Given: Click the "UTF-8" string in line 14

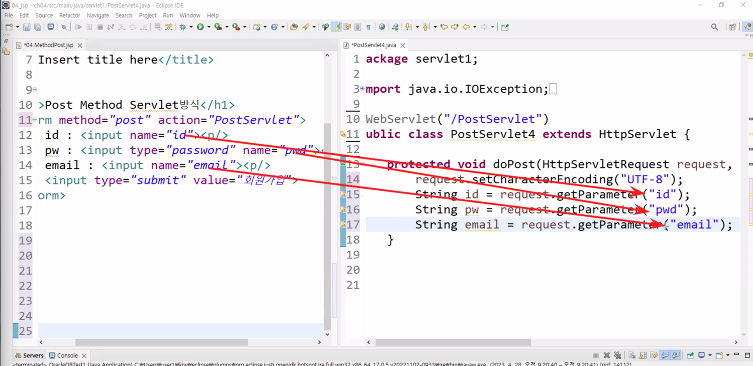Looking at the screenshot, I should pos(645,180).
